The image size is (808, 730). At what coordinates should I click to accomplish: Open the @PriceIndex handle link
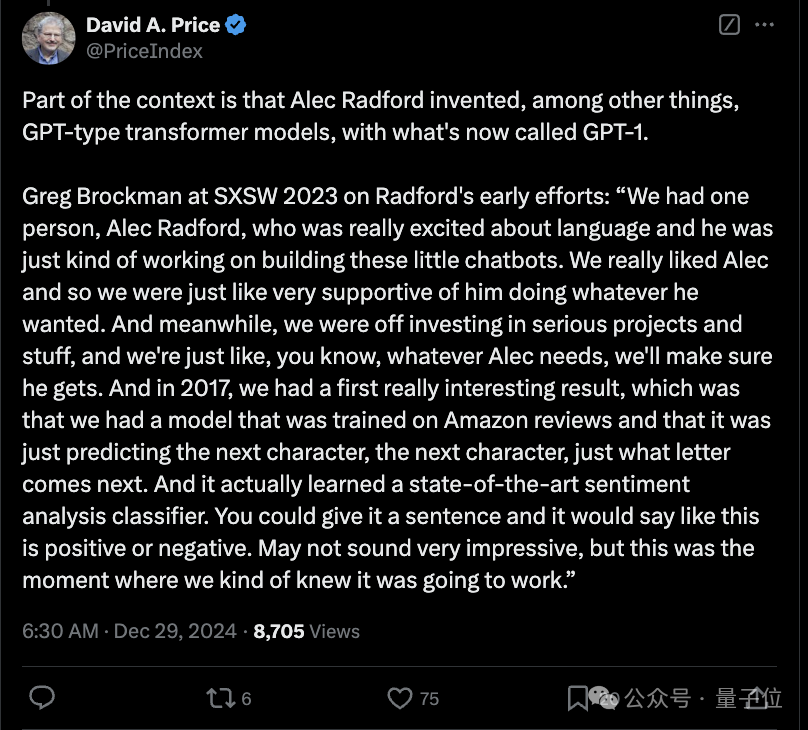[x=144, y=51]
